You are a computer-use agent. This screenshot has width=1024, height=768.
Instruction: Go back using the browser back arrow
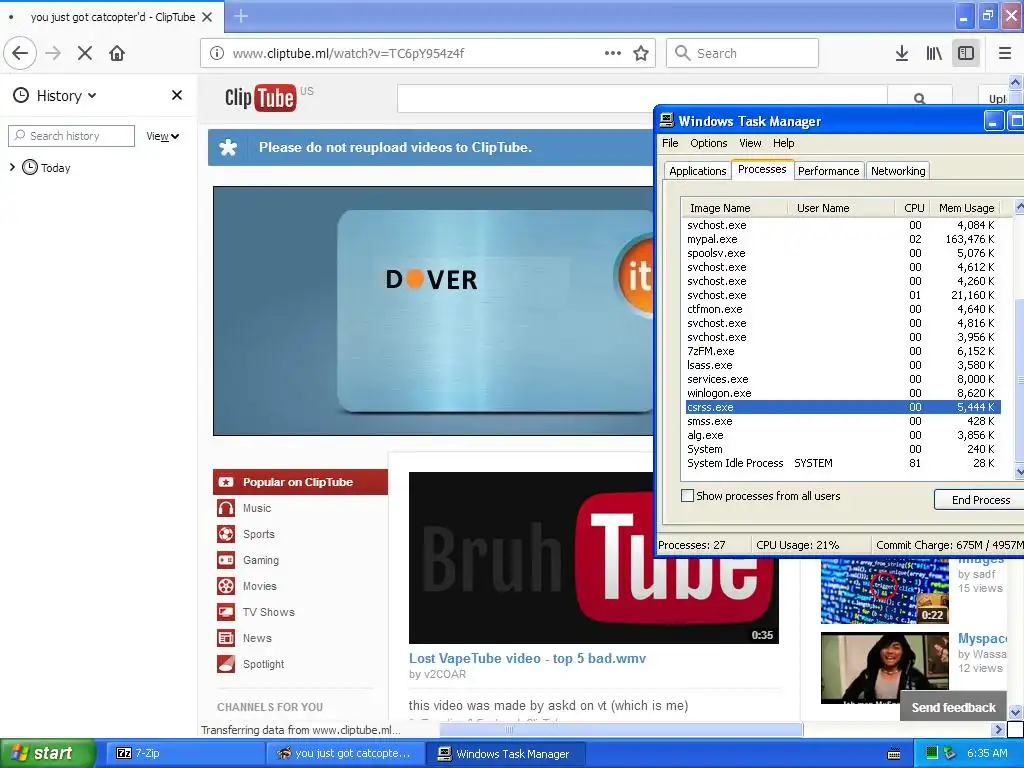20,53
